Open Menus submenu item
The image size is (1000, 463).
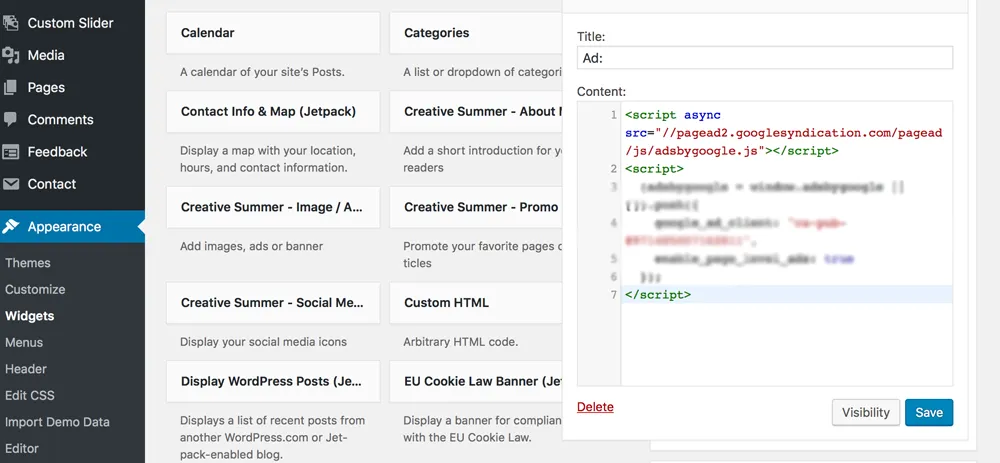pyautogui.click(x=24, y=342)
